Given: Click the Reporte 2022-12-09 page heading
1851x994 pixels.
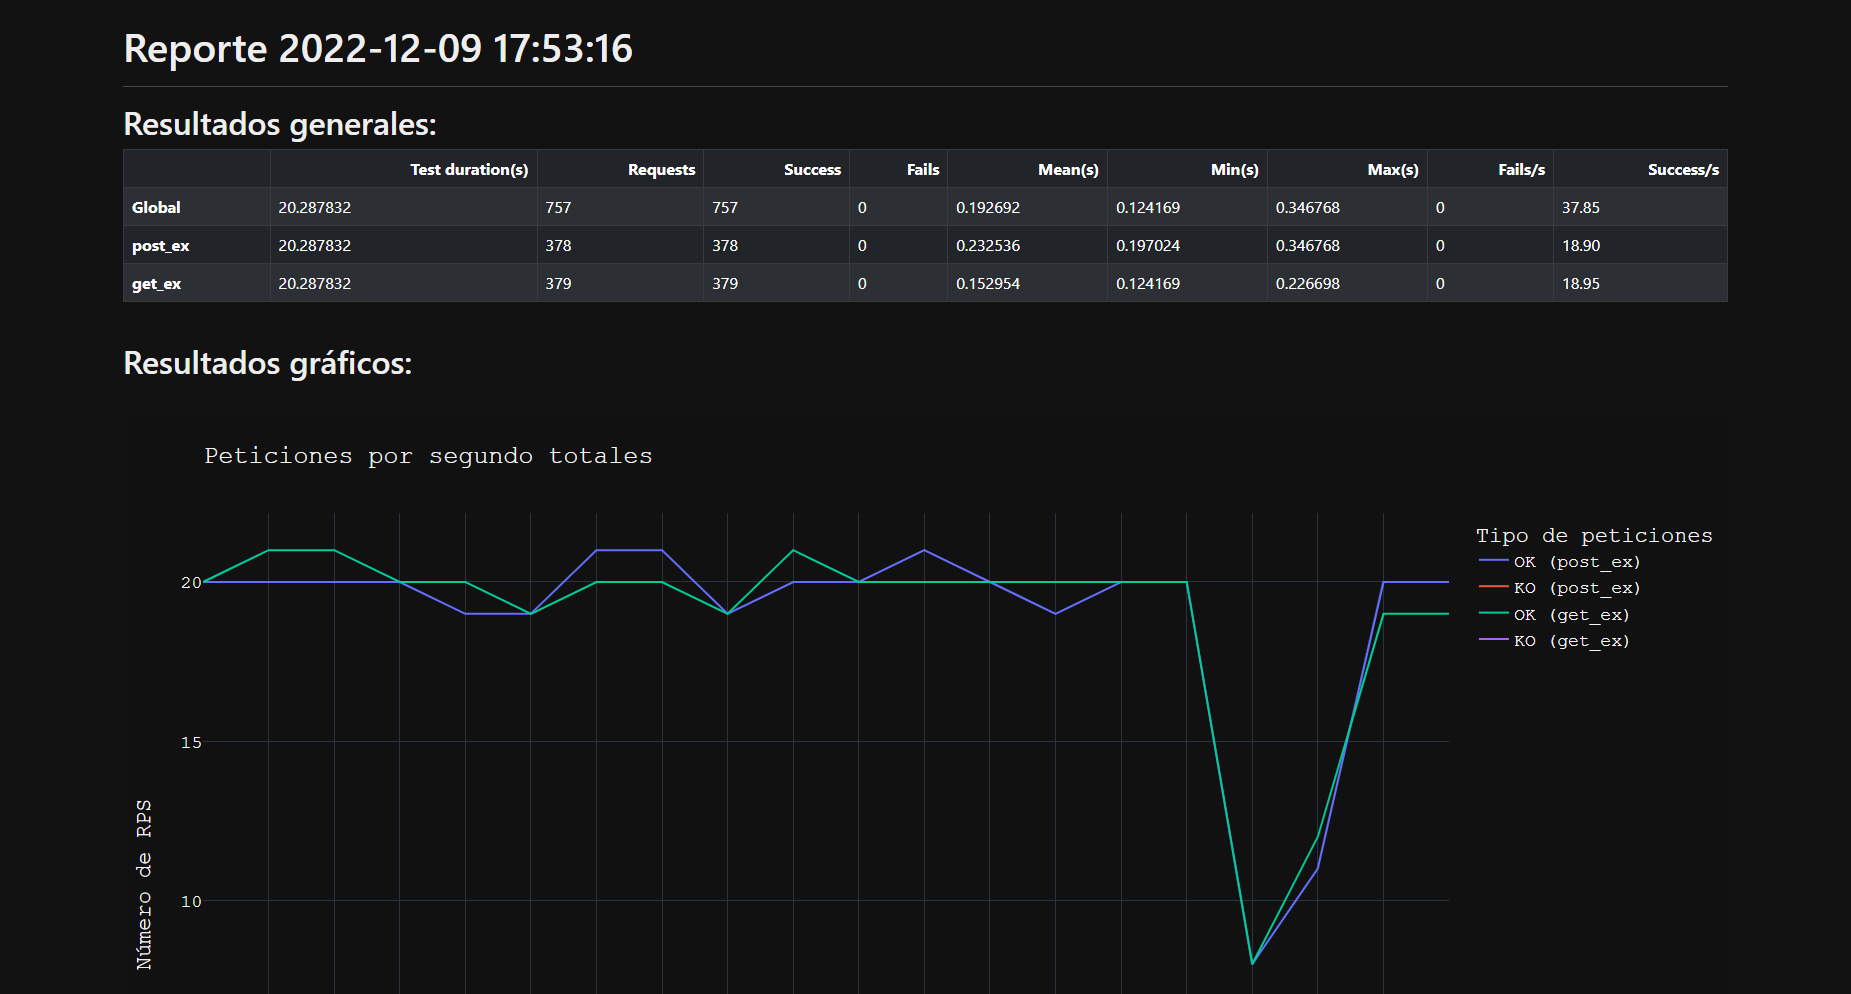Looking at the screenshot, I should [378, 49].
